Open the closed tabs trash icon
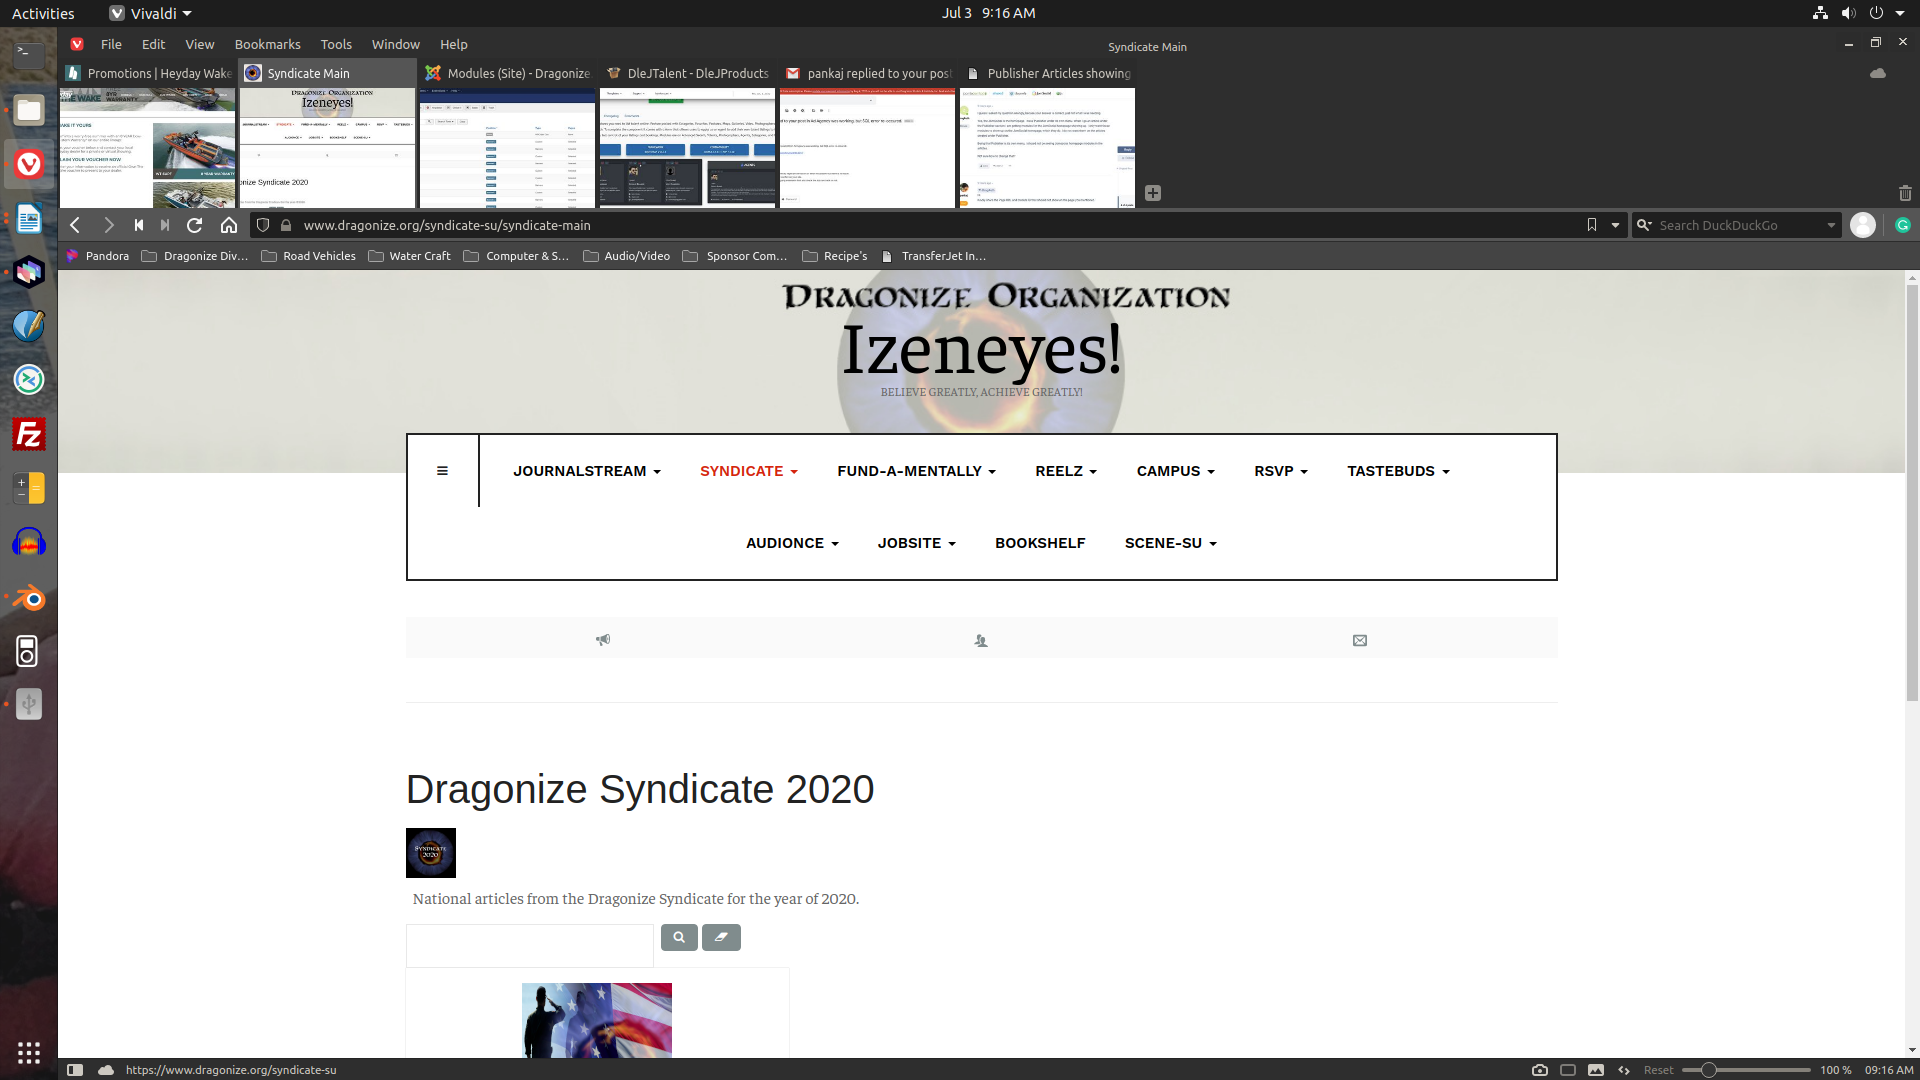The width and height of the screenshot is (1920, 1080). point(1904,193)
